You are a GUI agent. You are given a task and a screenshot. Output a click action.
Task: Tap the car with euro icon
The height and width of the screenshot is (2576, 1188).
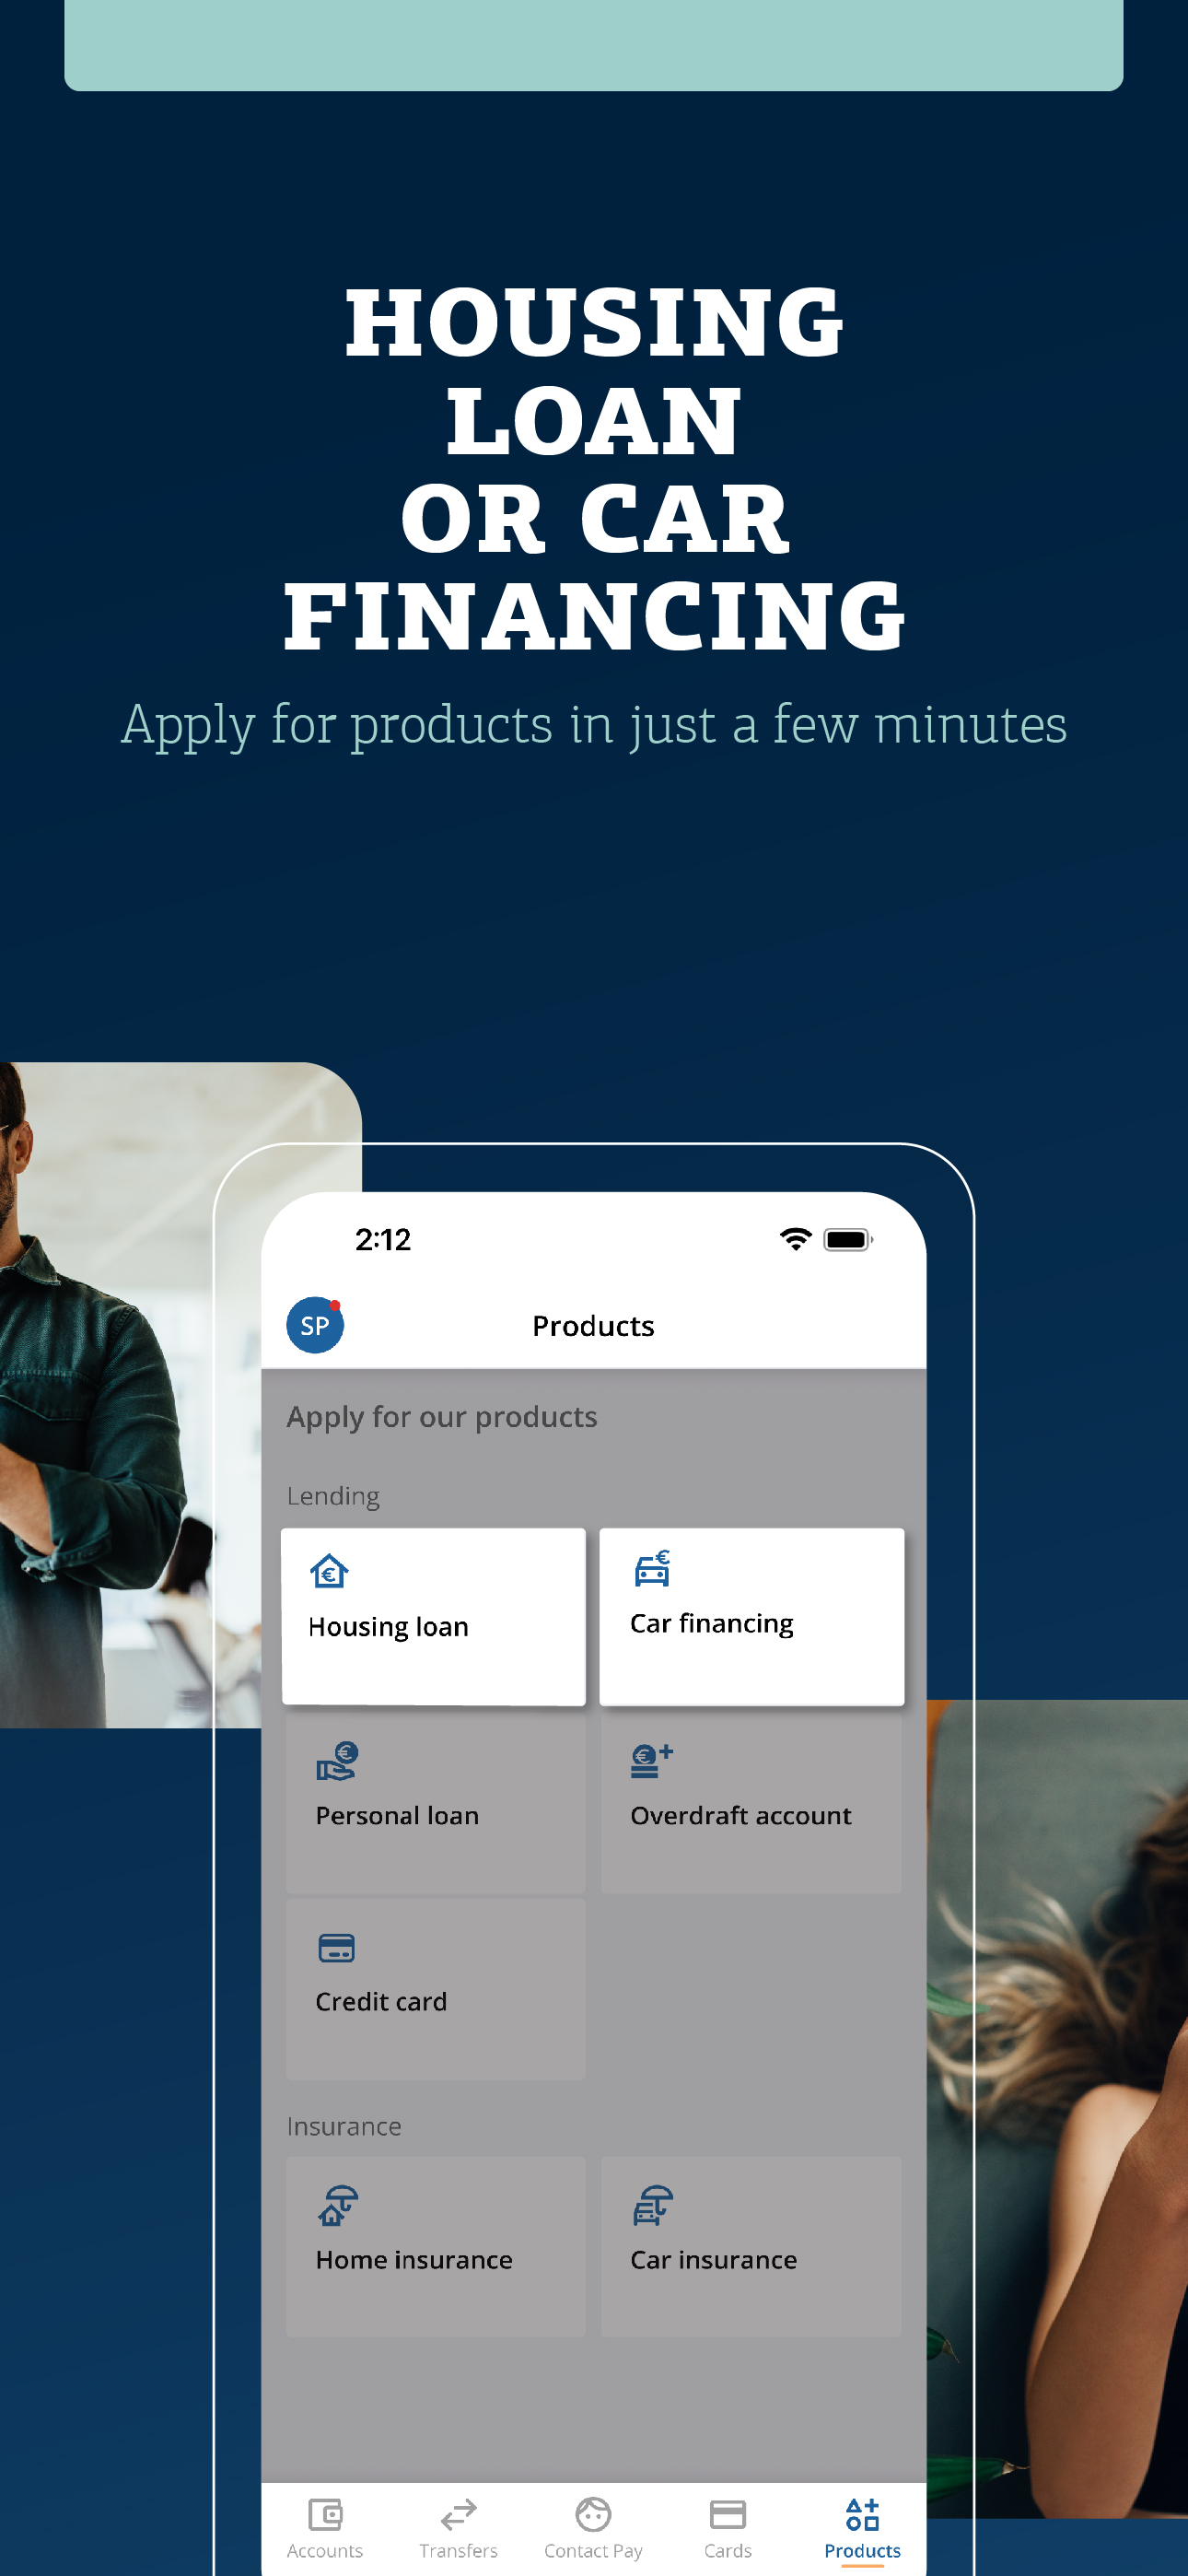pyautogui.click(x=652, y=1568)
